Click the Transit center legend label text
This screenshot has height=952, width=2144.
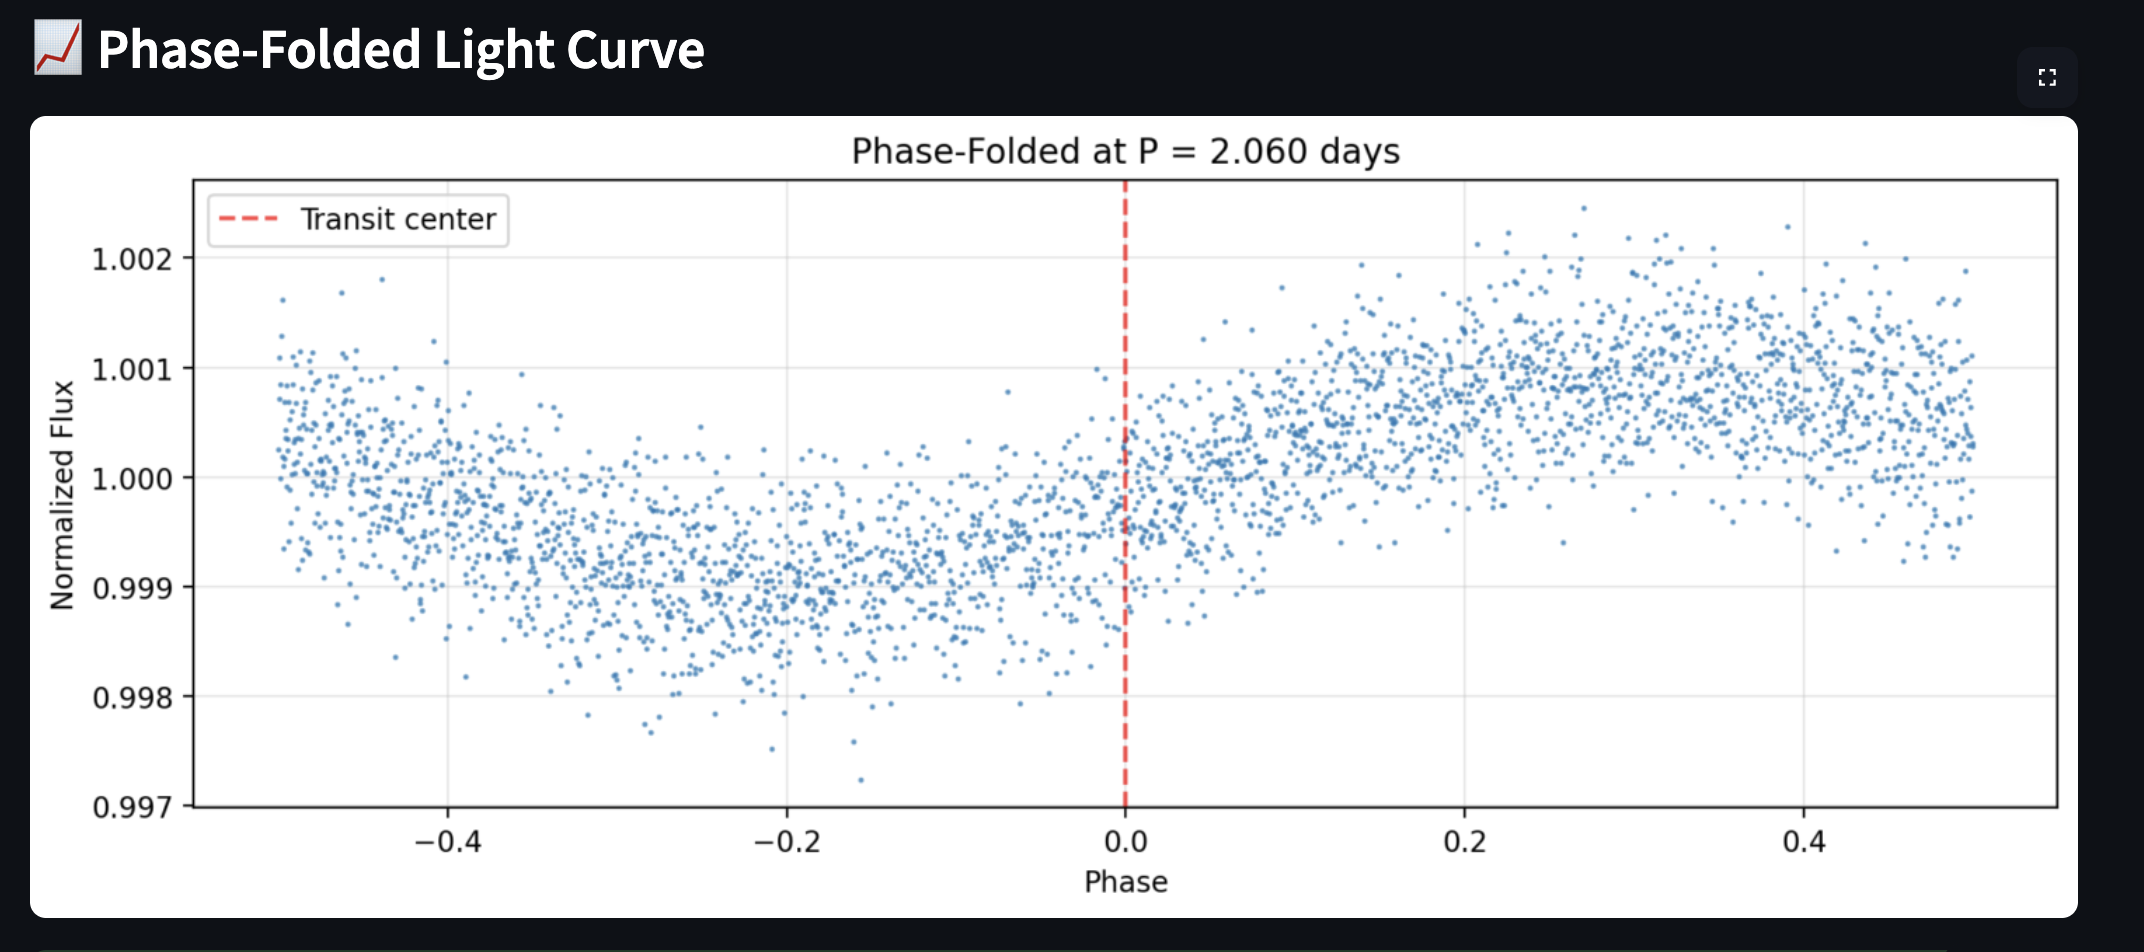398,219
